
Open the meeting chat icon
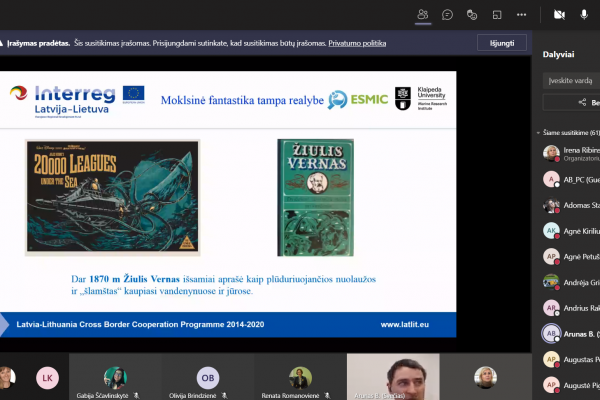[447, 15]
